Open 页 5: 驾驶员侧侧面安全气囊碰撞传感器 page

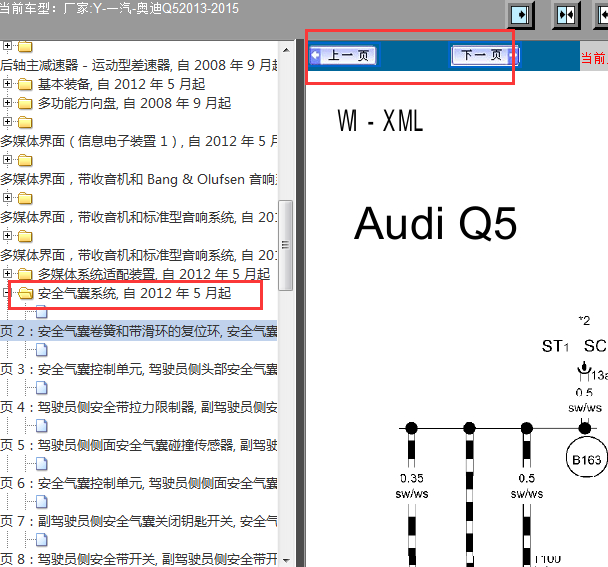pyautogui.click(x=138, y=445)
